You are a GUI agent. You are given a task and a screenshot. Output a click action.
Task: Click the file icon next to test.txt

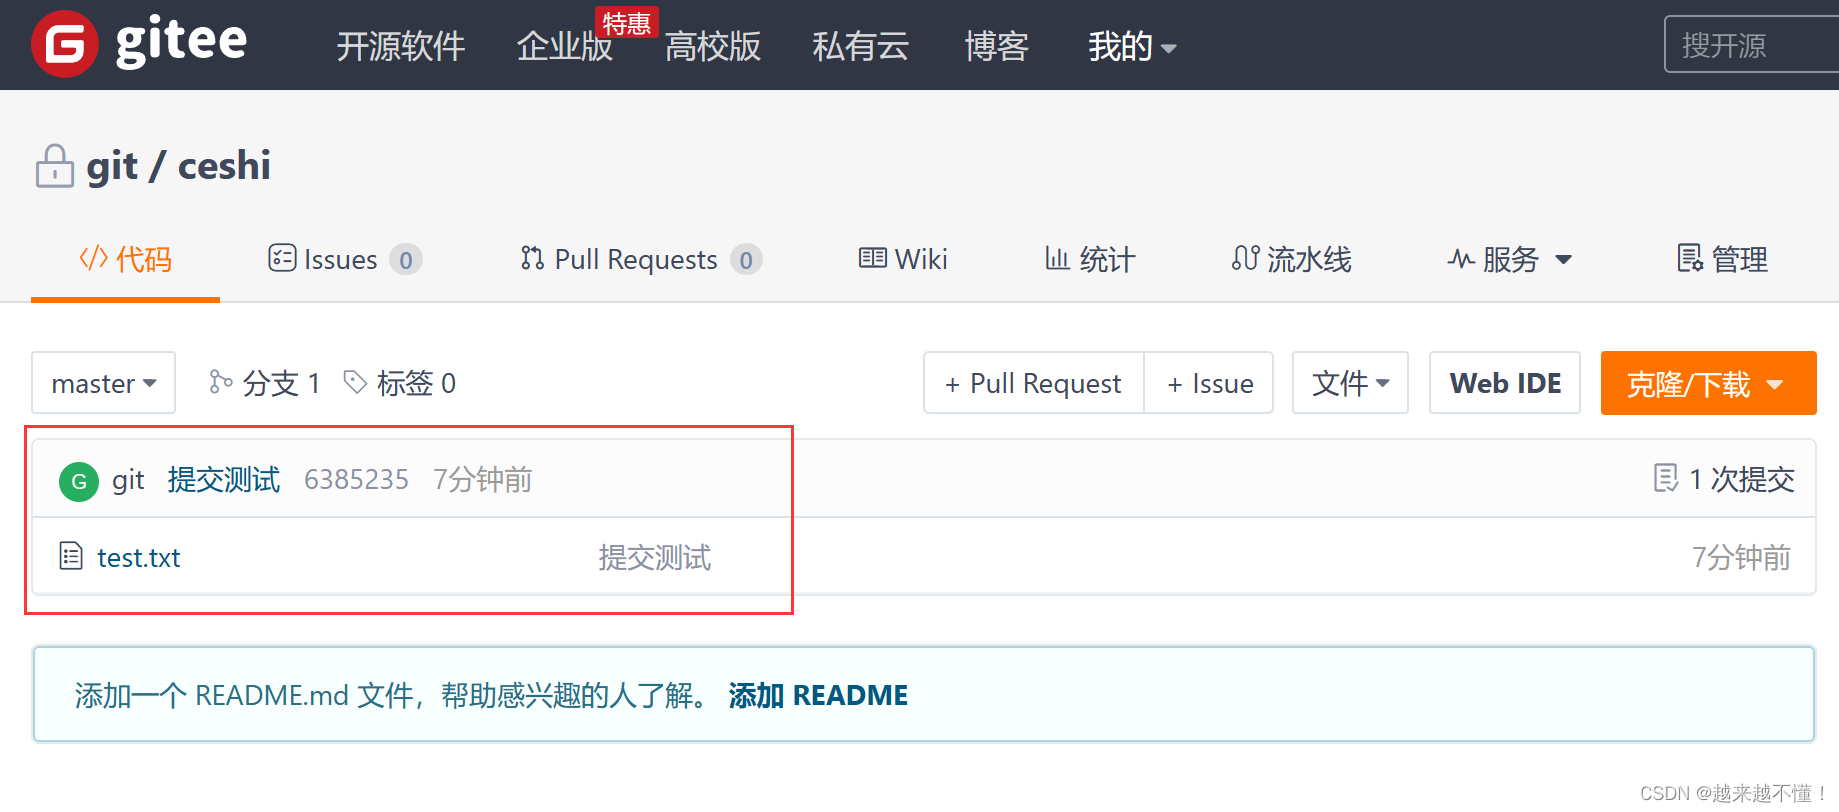point(71,555)
